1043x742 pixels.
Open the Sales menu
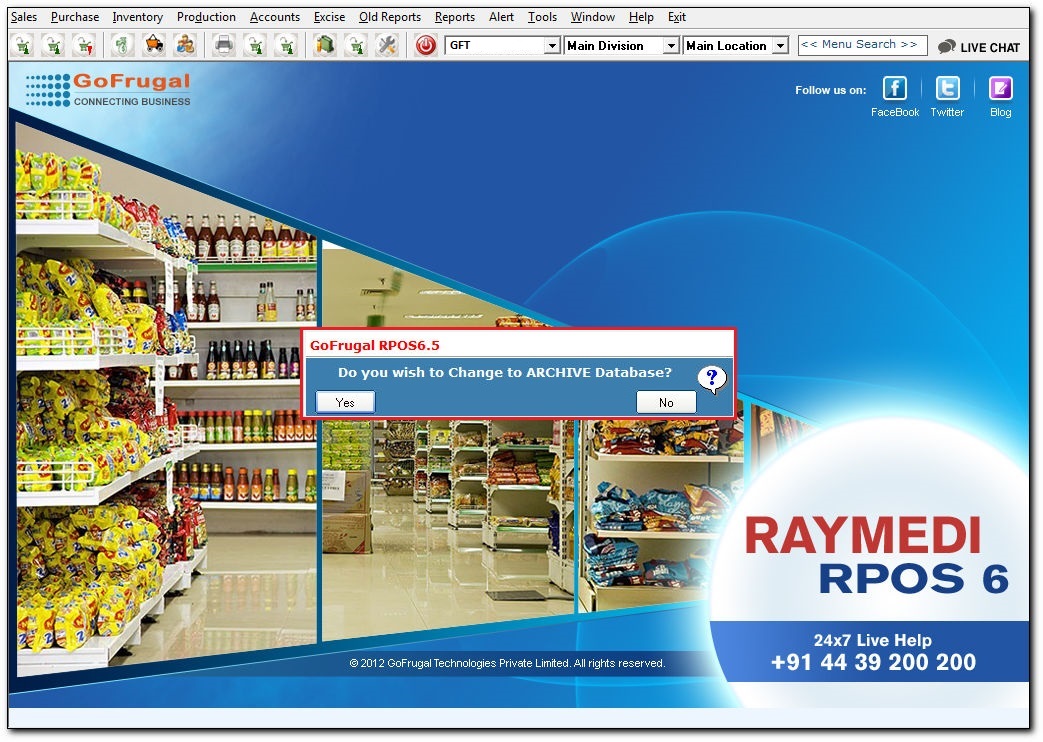point(24,17)
